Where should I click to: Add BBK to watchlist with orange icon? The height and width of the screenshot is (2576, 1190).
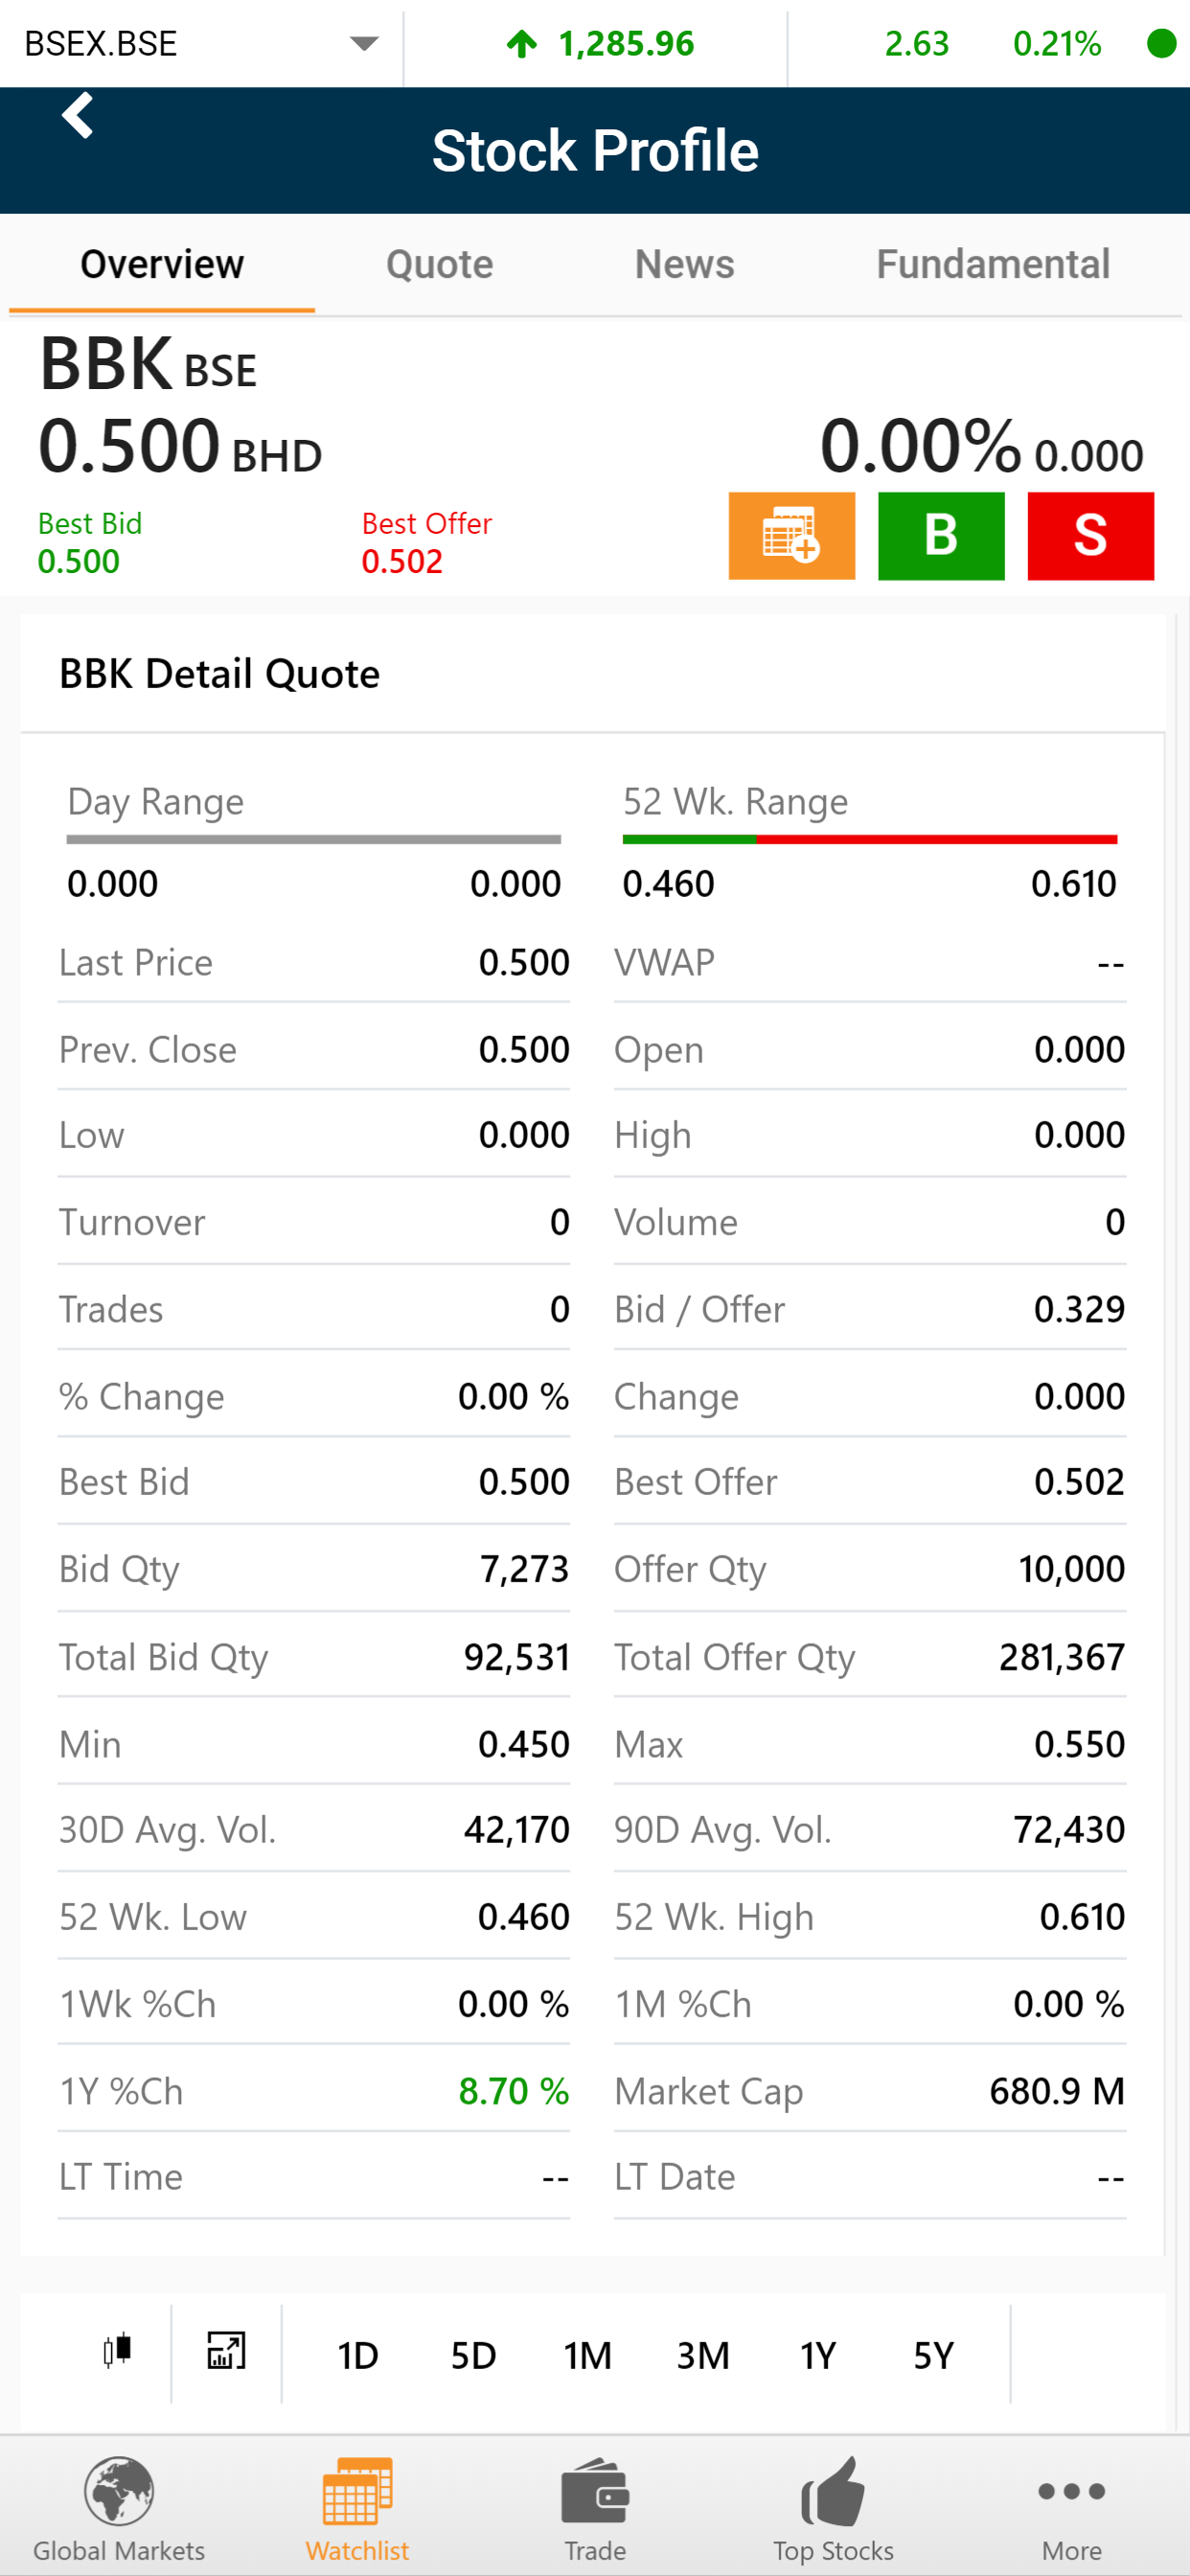pyautogui.click(x=792, y=536)
